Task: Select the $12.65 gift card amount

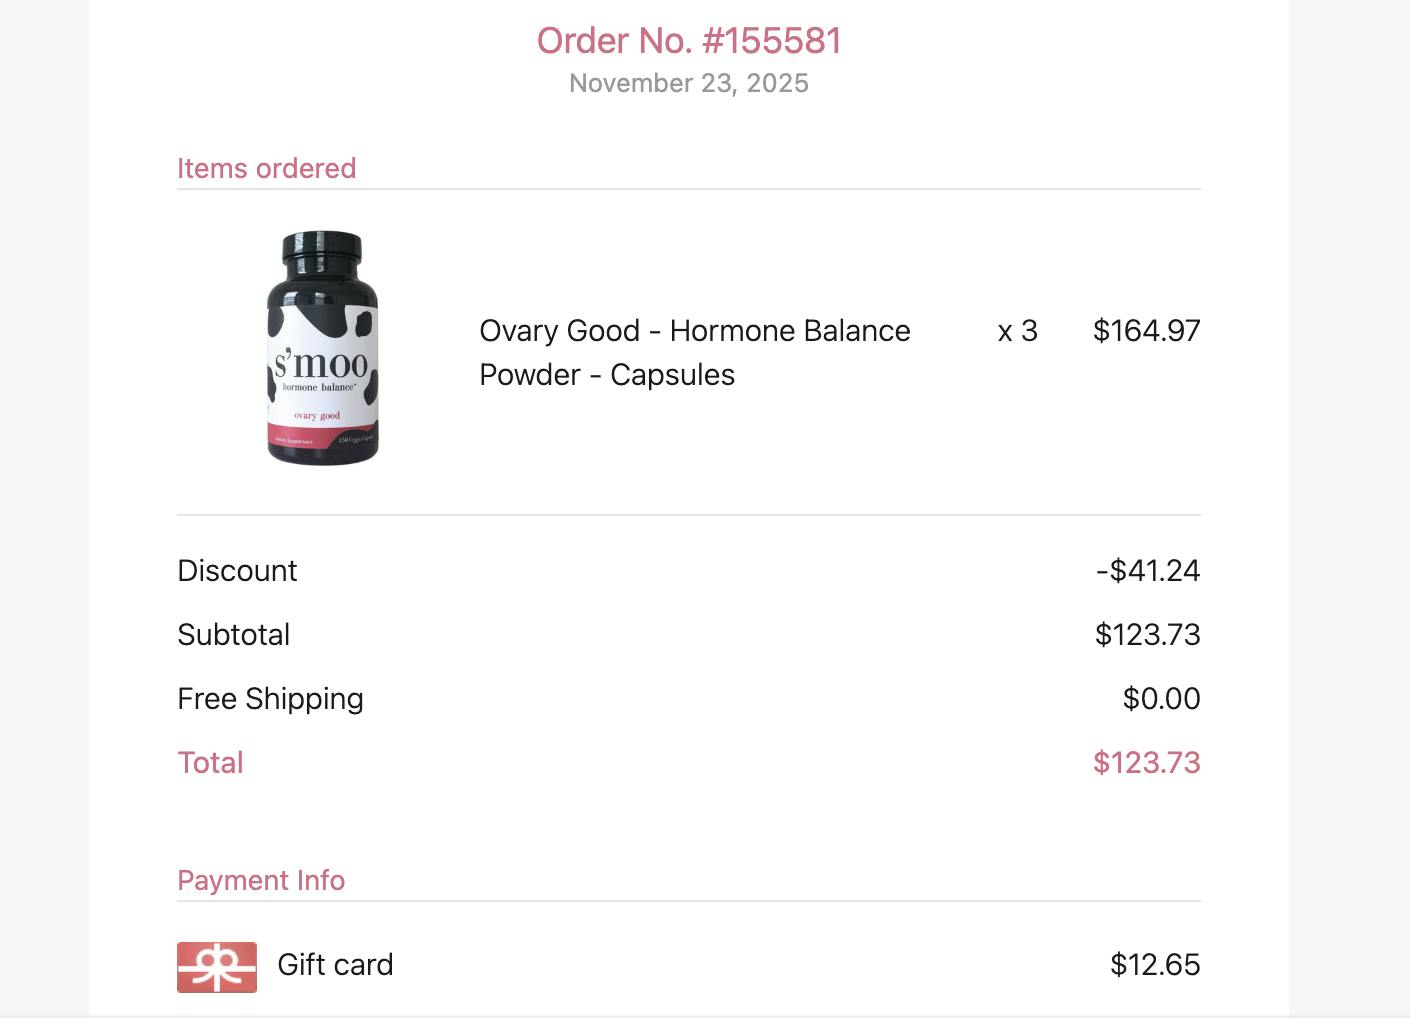Action: click(1155, 965)
